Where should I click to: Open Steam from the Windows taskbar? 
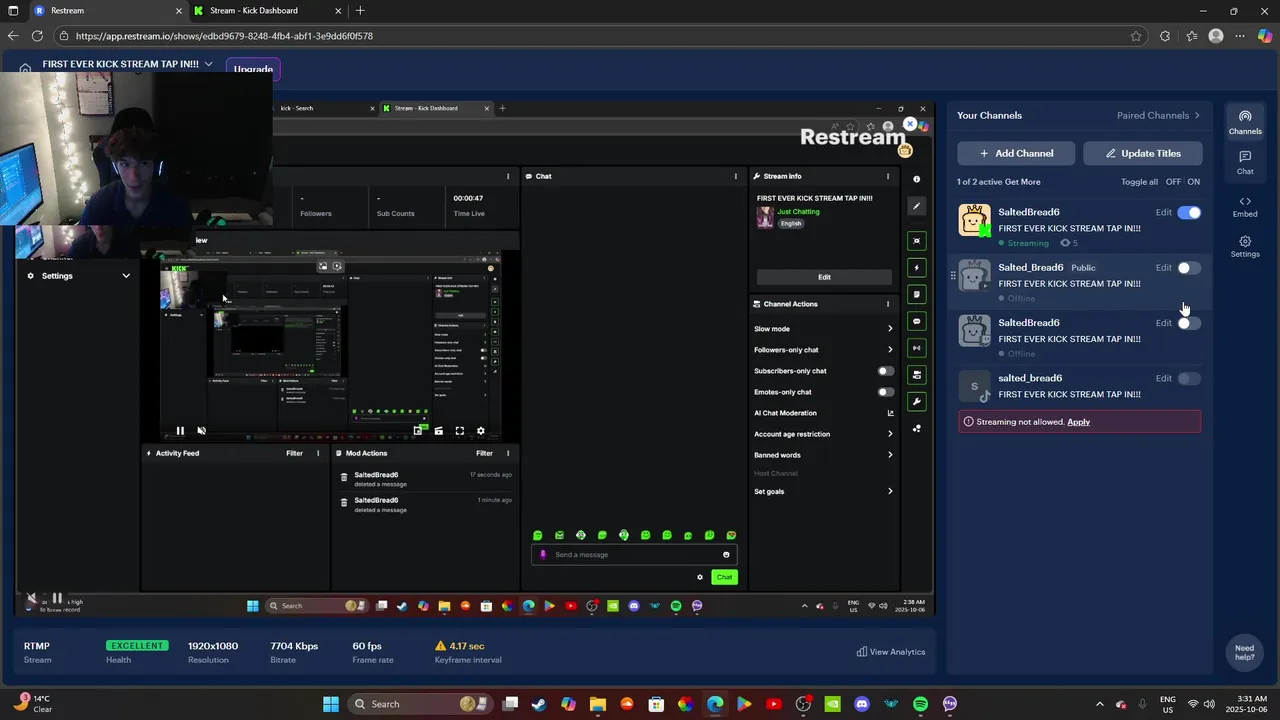(539, 704)
